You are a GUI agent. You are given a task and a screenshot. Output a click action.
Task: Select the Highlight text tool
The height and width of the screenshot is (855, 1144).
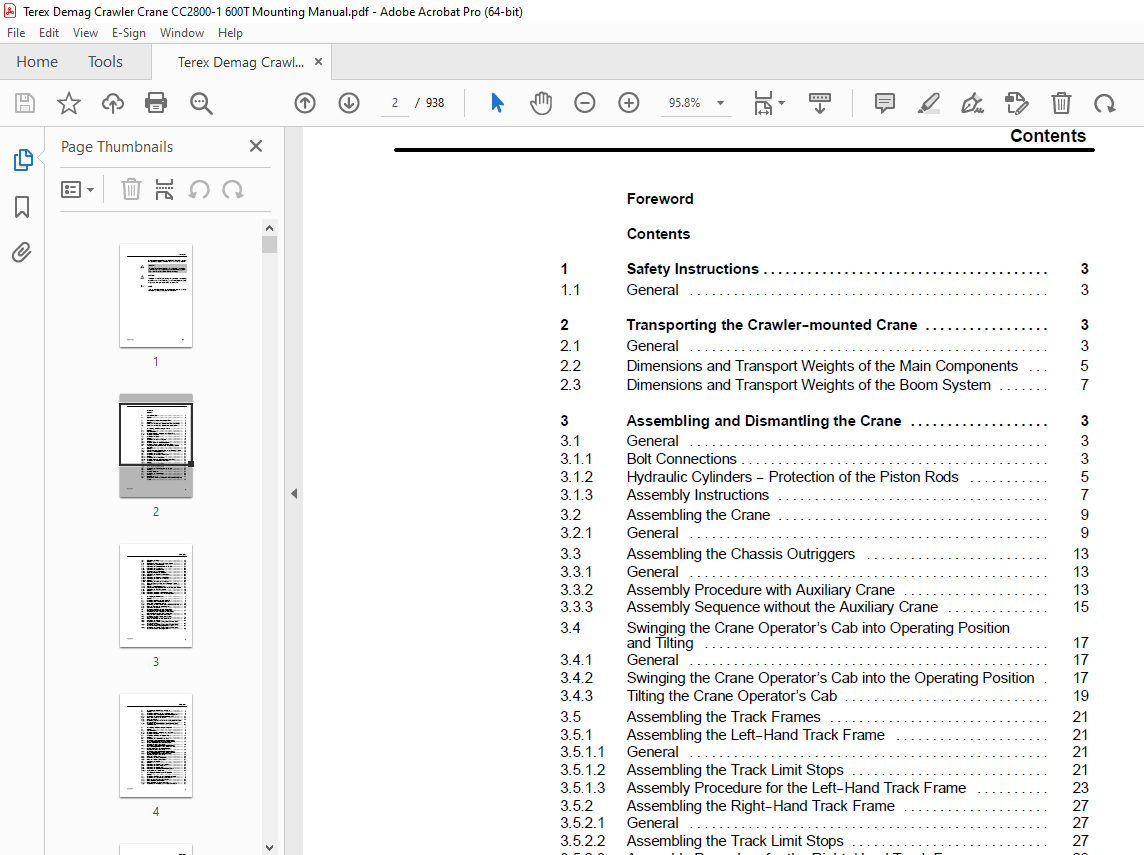pos(928,103)
